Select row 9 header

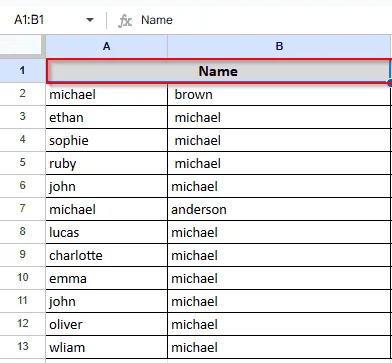(22, 255)
